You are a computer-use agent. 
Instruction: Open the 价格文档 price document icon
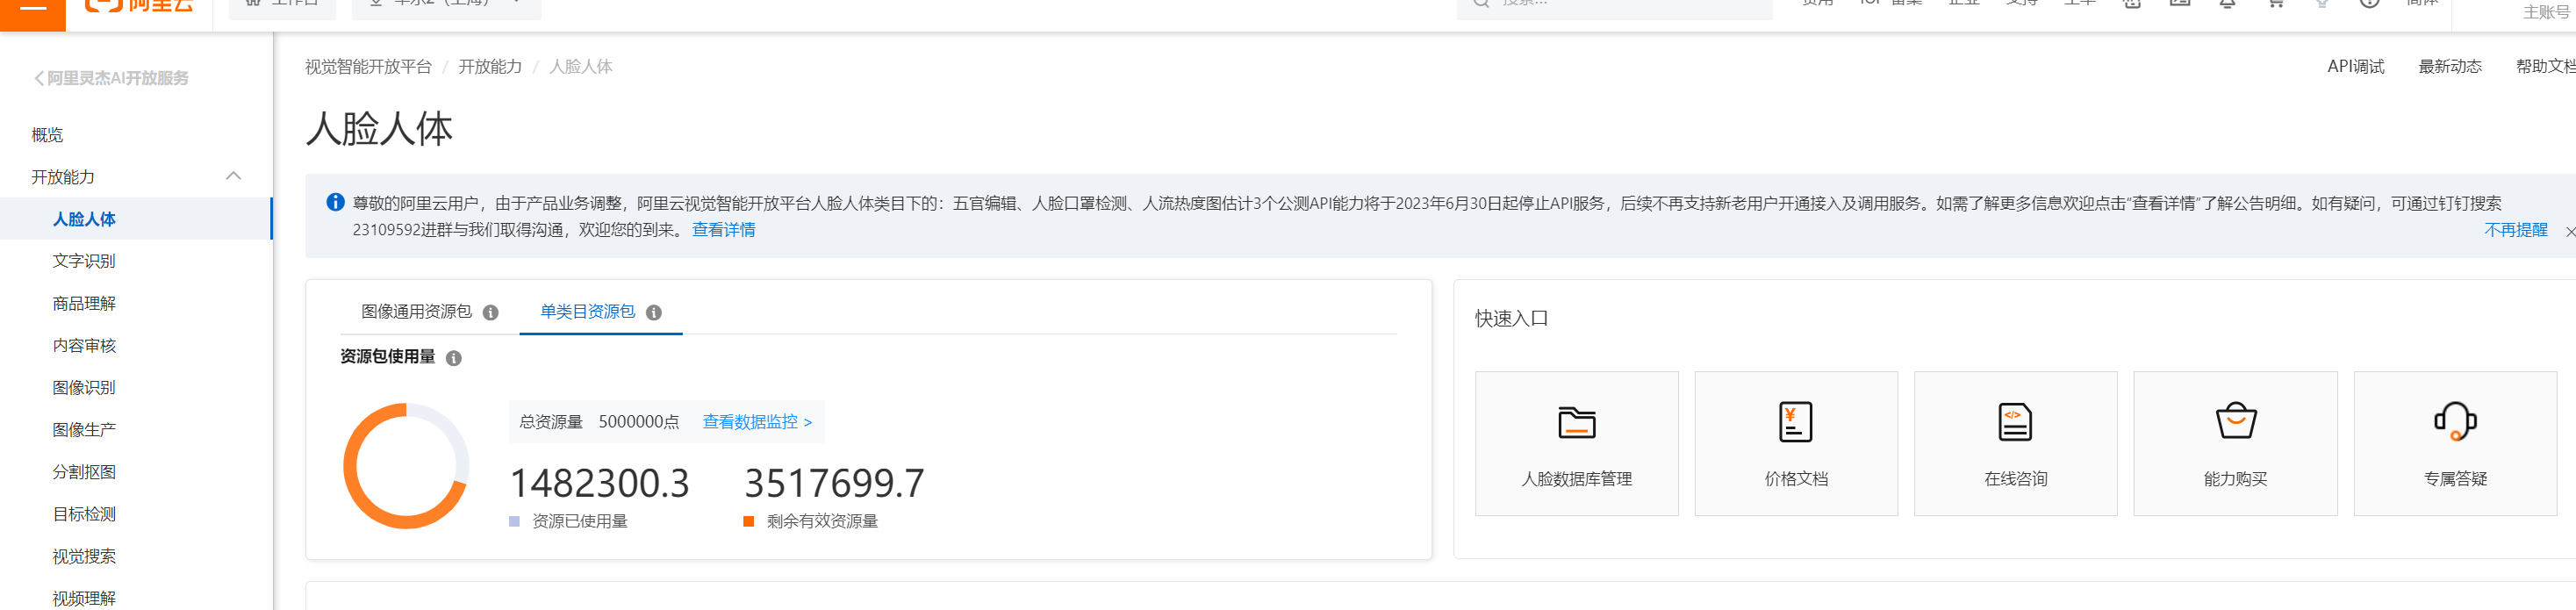click(1796, 422)
